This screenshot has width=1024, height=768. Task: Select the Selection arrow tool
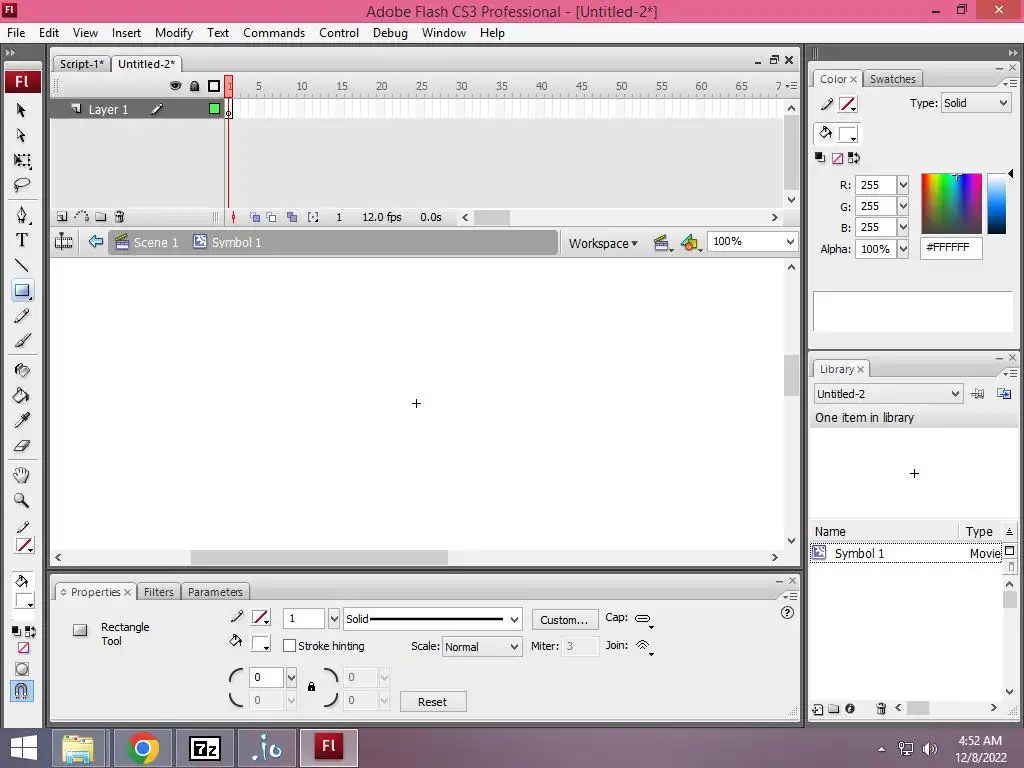(x=21, y=110)
